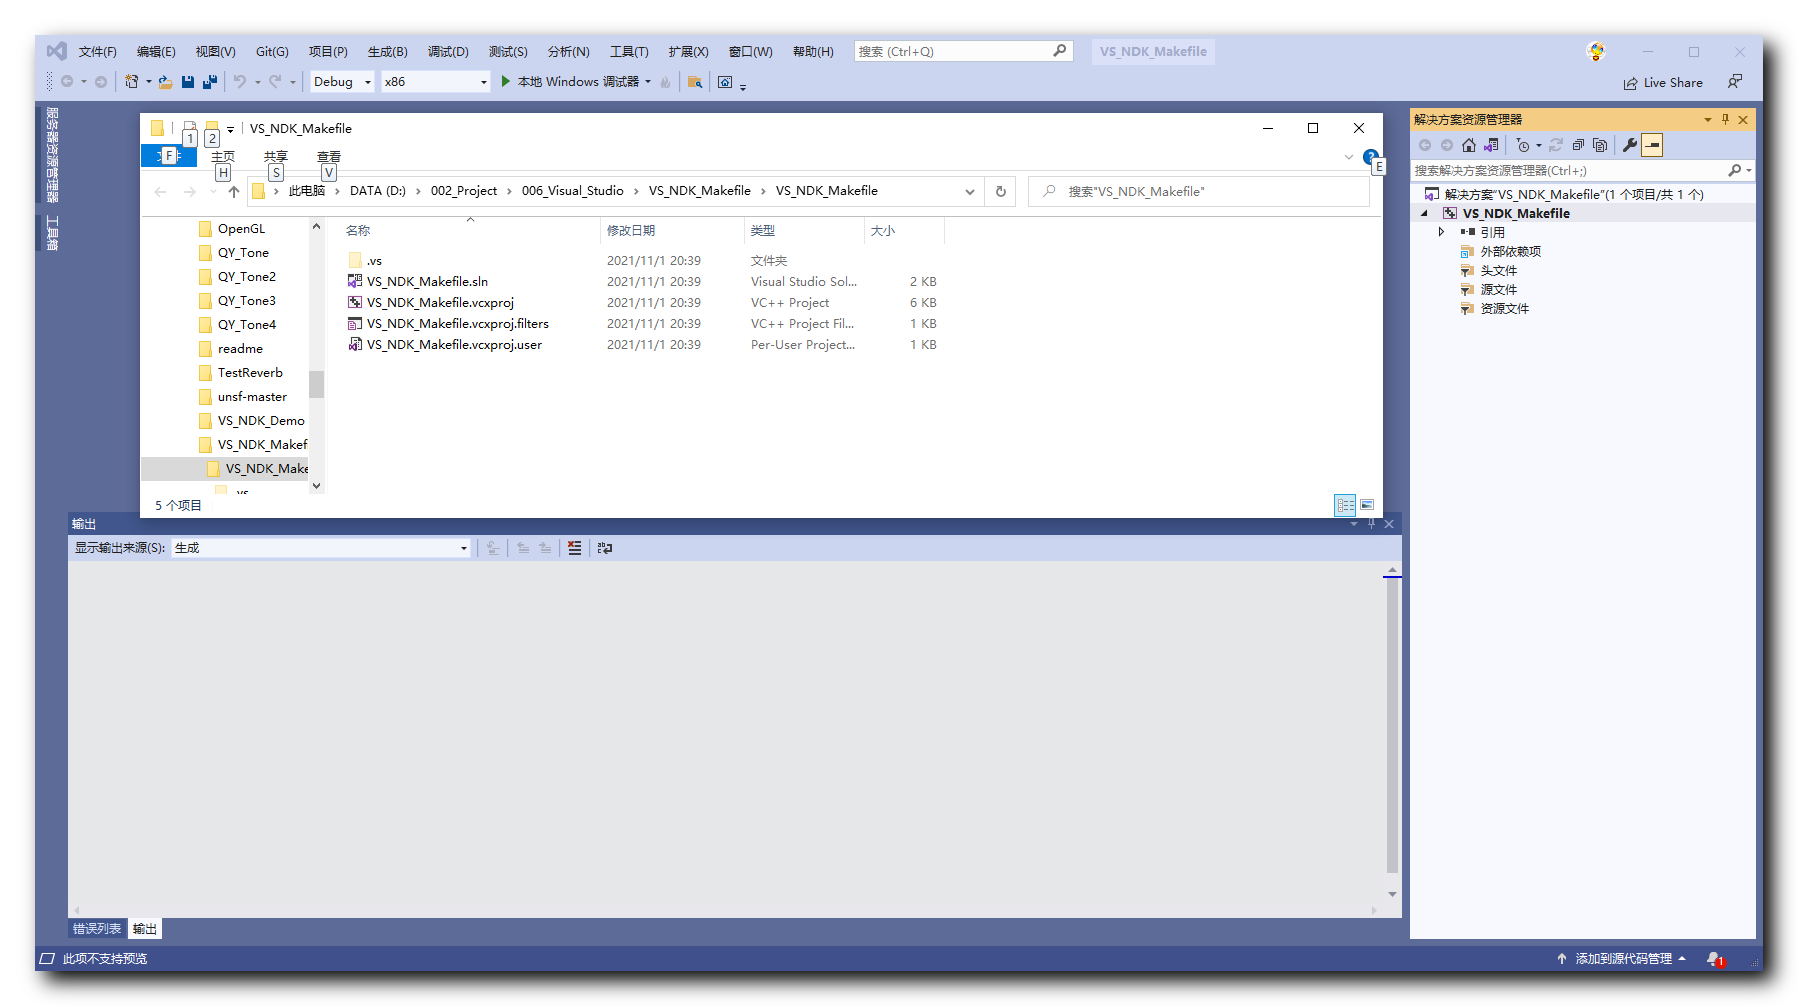Clear all output with red X list icon
Screen dimensions: 1798x1006
(x=574, y=548)
